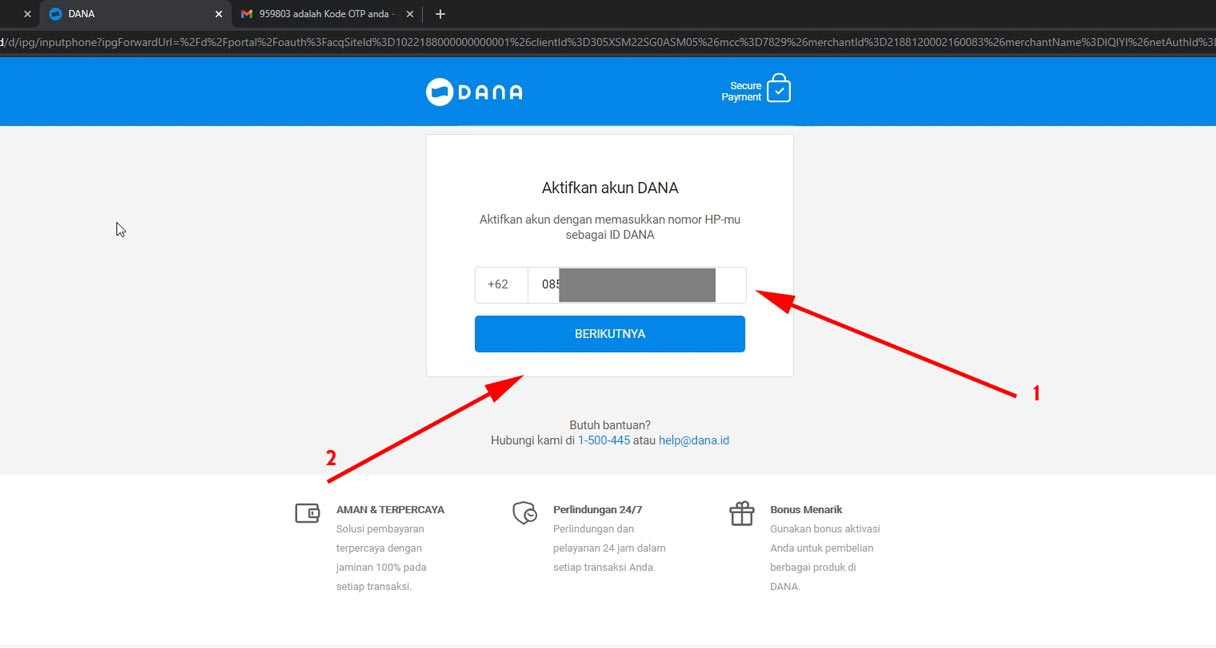Close the cut-off tab before the DANA tab
This screenshot has height=648, width=1216.
point(27,14)
